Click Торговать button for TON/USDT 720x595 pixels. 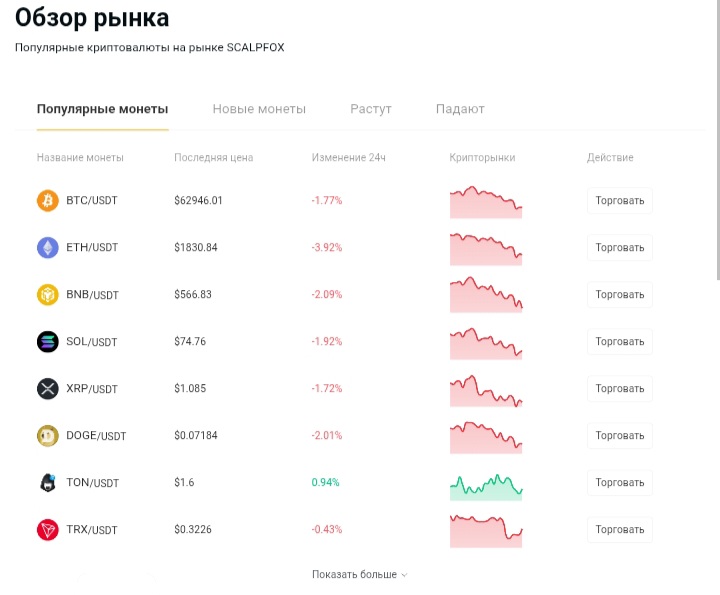(x=620, y=483)
